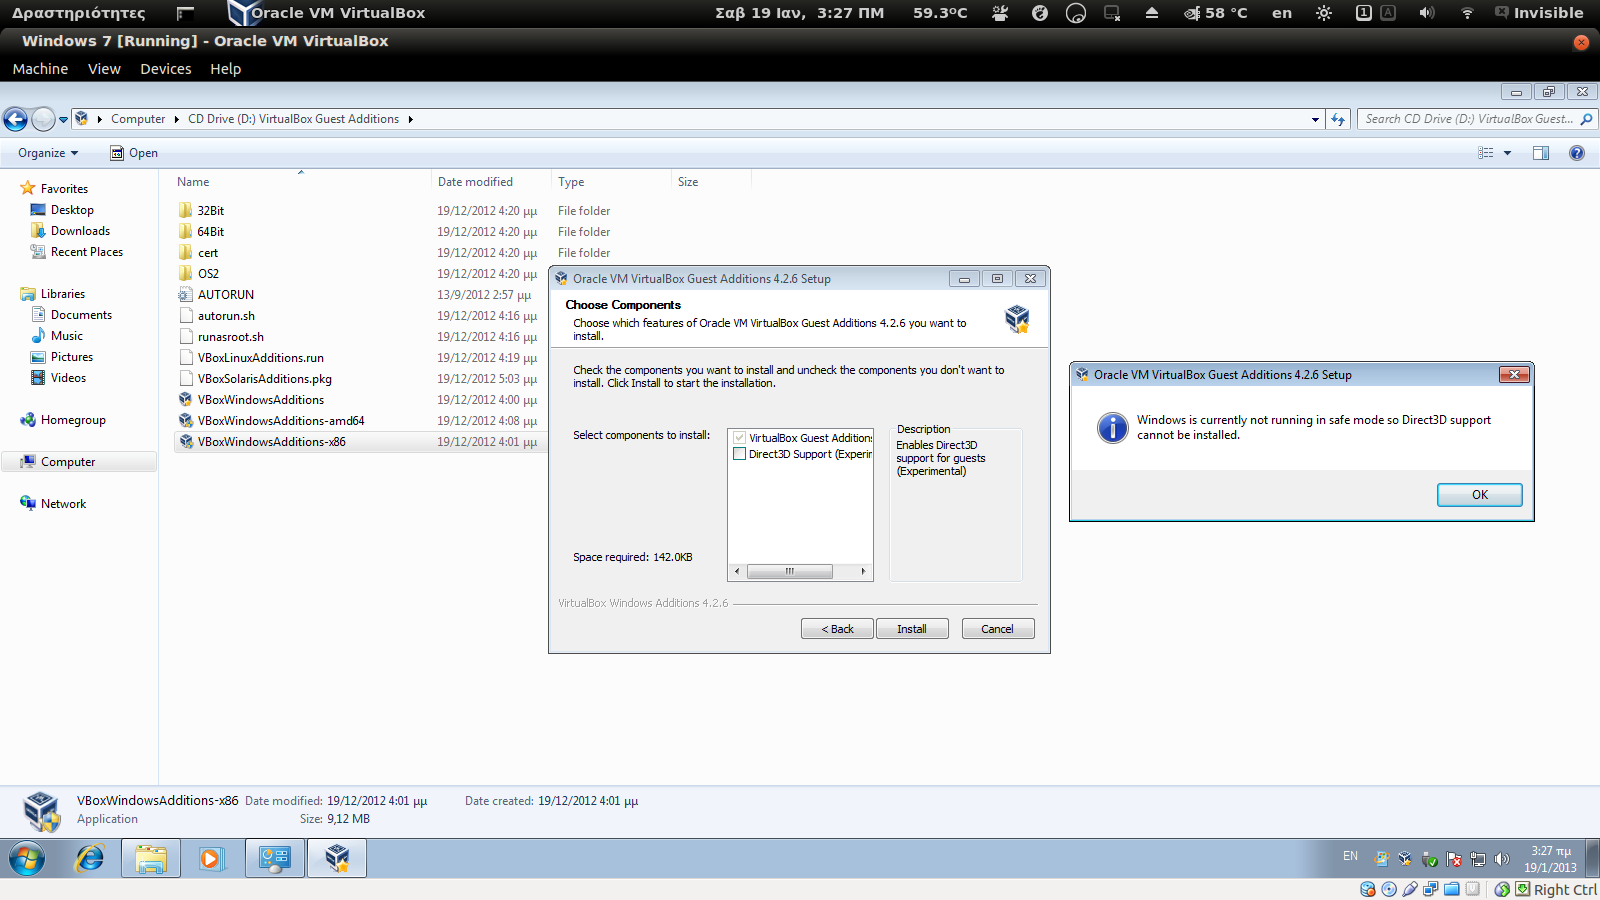This screenshot has height=900, width=1600.
Task: Click the address bar refresh icon
Action: 1338,119
